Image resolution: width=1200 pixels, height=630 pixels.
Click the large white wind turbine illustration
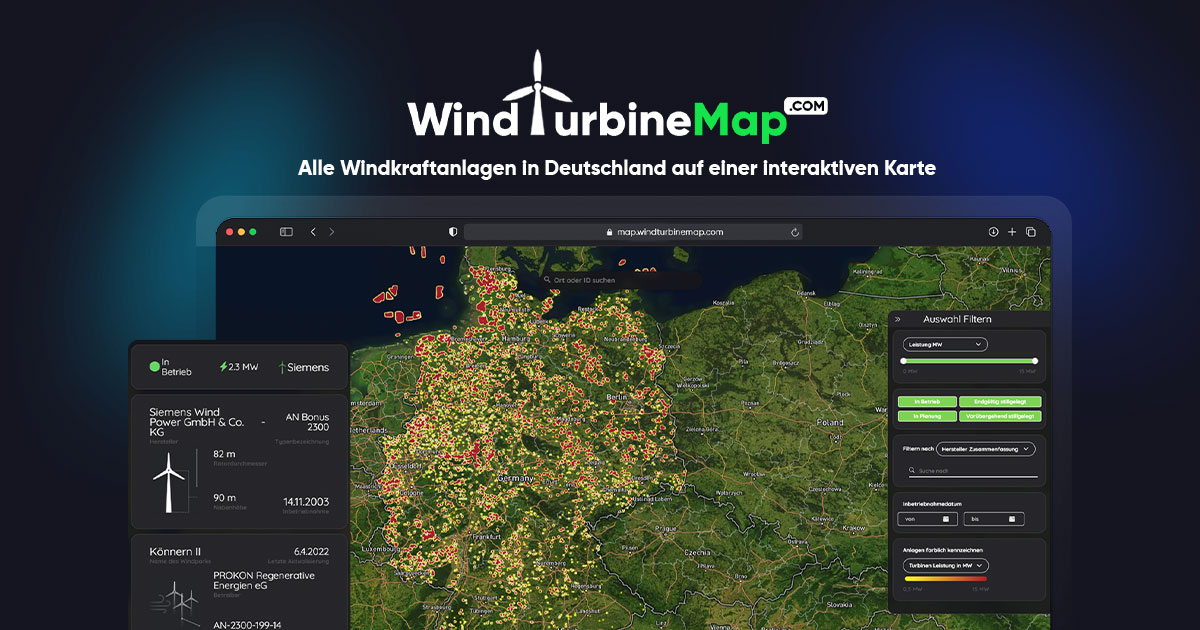(x=169, y=482)
